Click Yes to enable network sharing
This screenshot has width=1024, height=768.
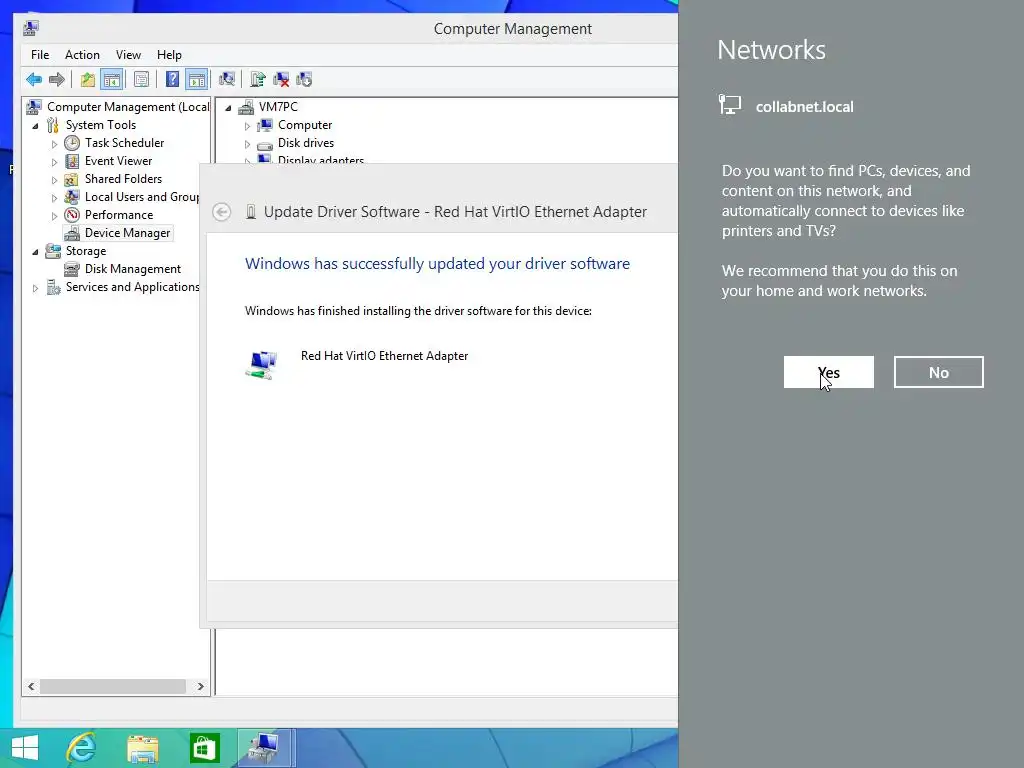coord(829,372)
